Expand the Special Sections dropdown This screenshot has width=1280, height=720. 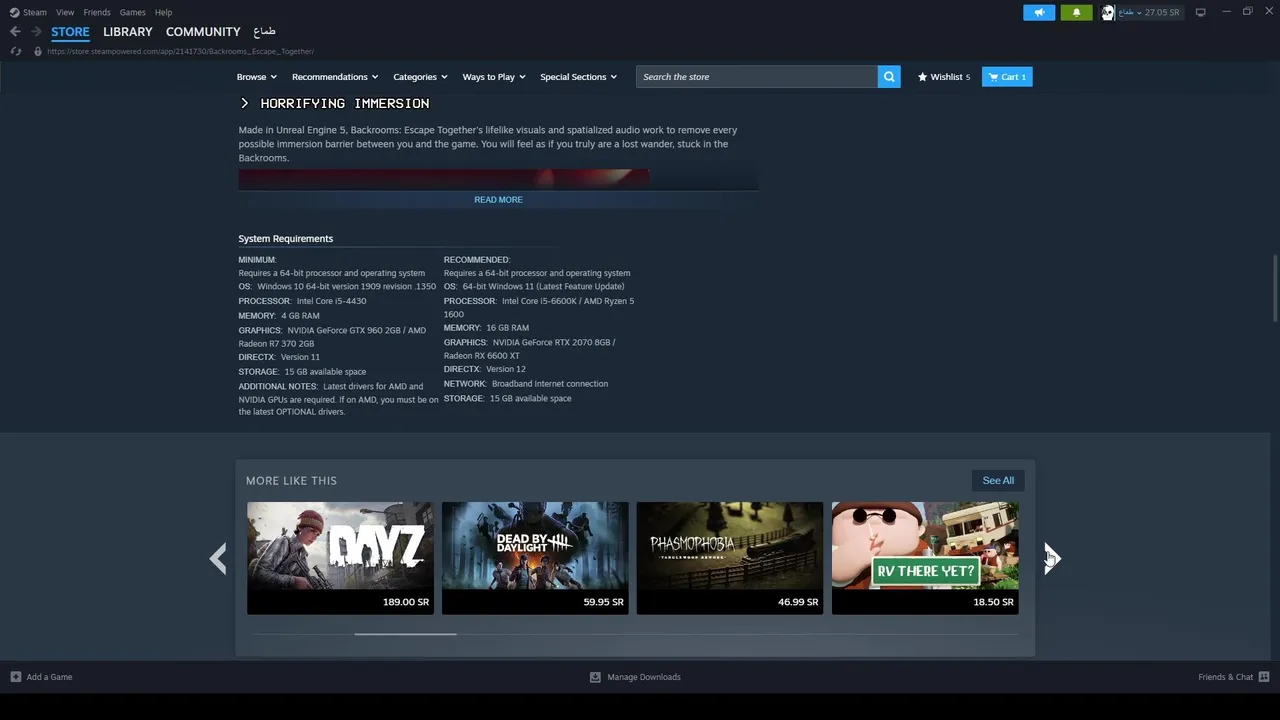(x=578, y=77)
